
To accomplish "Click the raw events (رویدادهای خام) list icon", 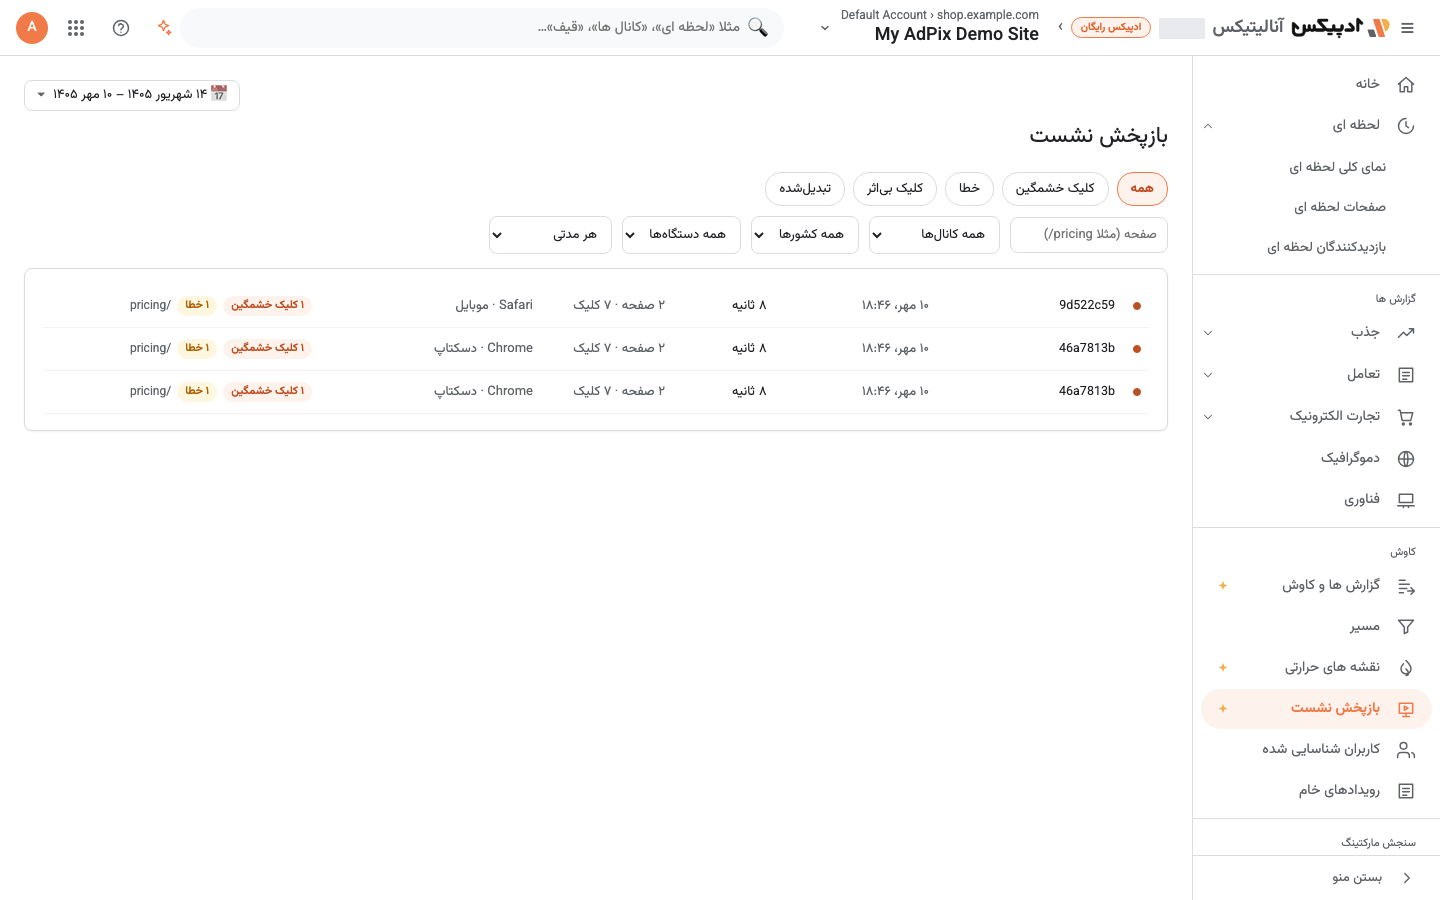I will click(1406, 791).
